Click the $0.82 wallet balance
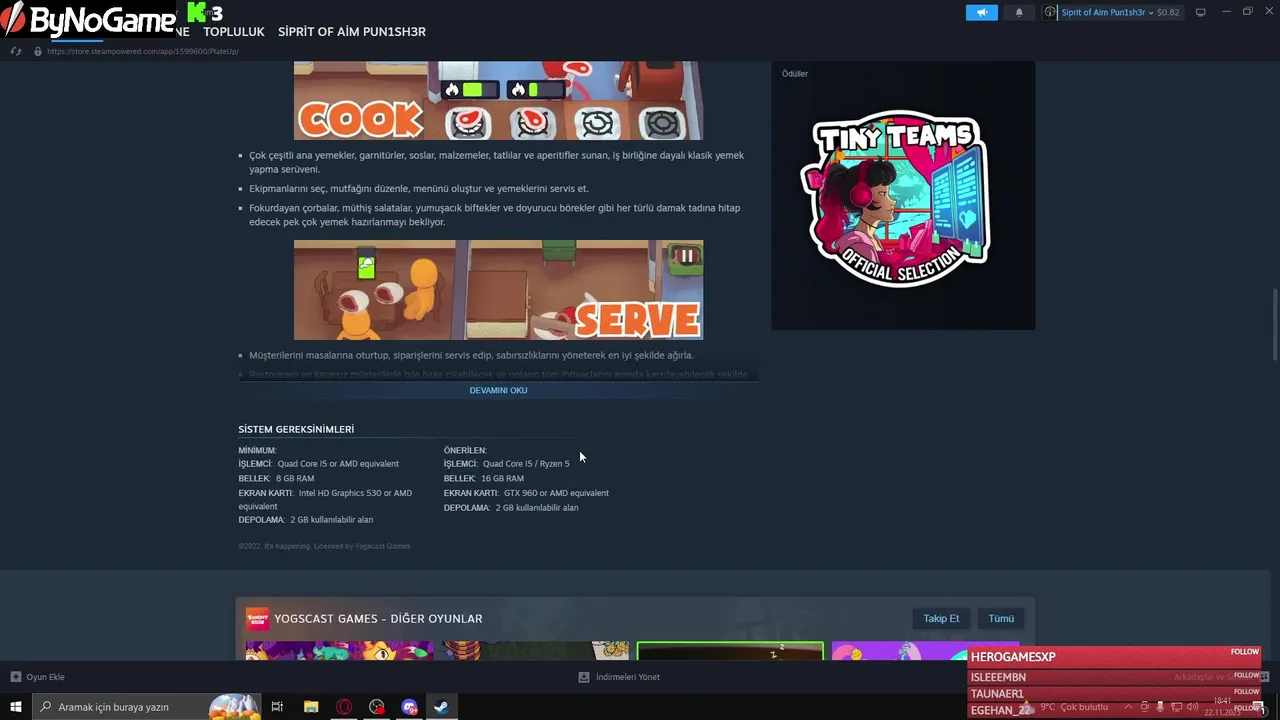 1168,12
